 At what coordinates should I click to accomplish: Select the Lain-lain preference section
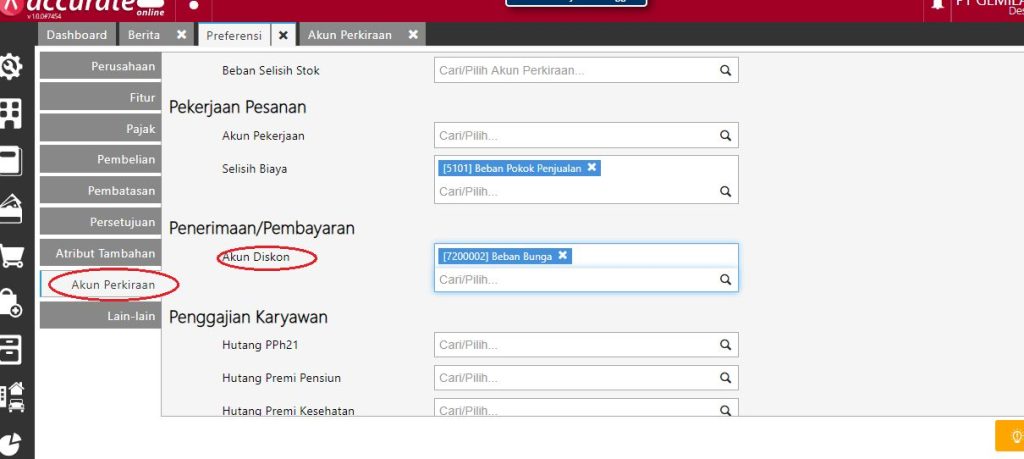100,316
